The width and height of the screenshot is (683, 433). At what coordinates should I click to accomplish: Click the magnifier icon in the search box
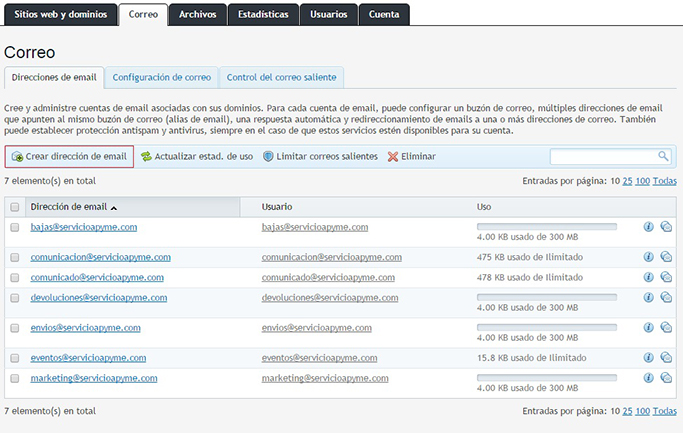click(663, 156)
